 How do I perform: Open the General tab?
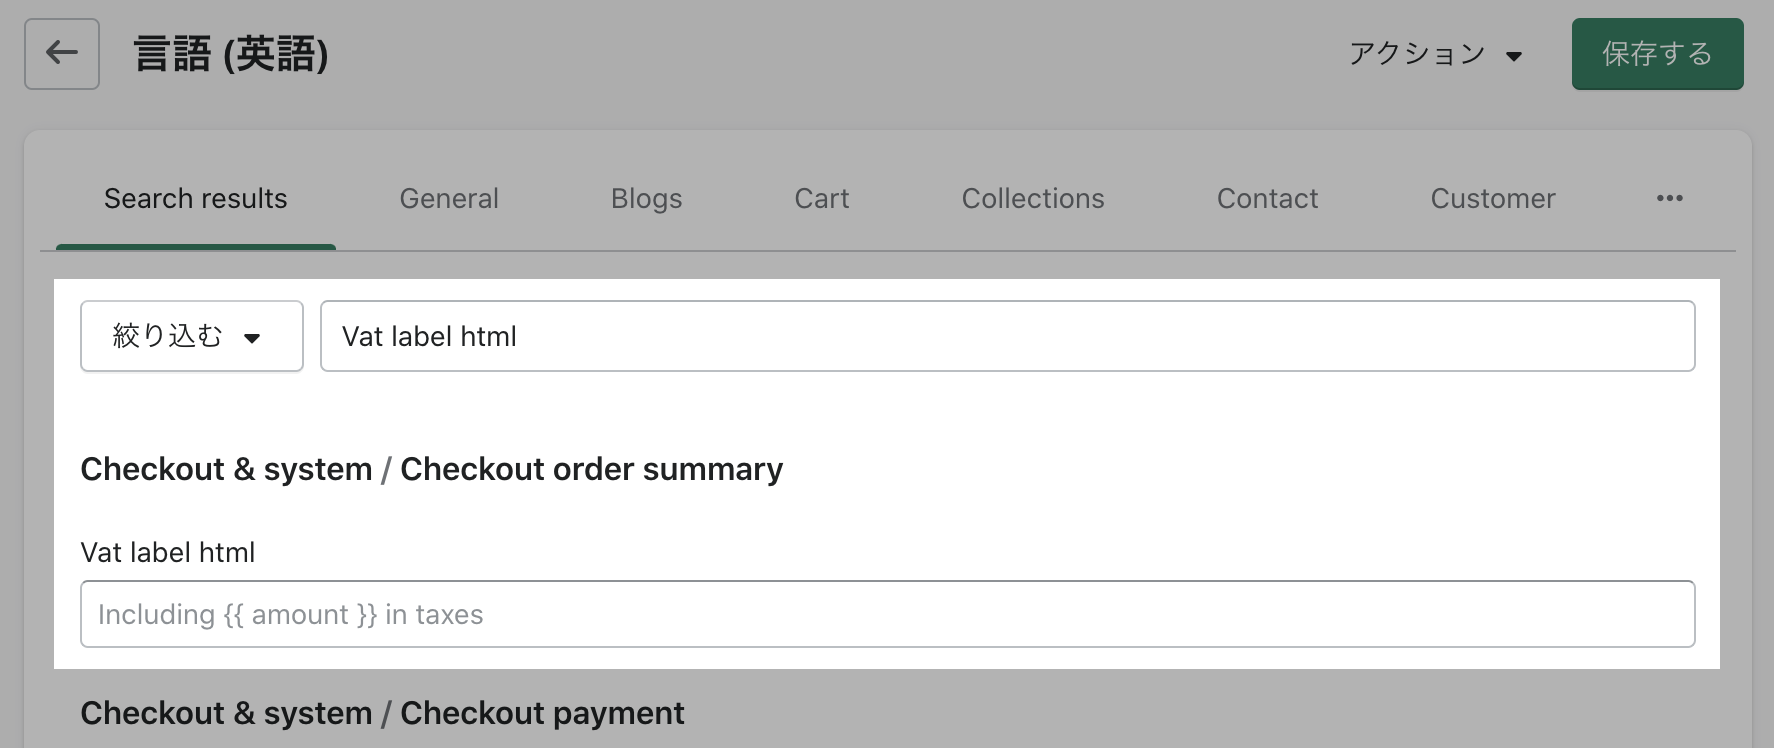point(449,199)
